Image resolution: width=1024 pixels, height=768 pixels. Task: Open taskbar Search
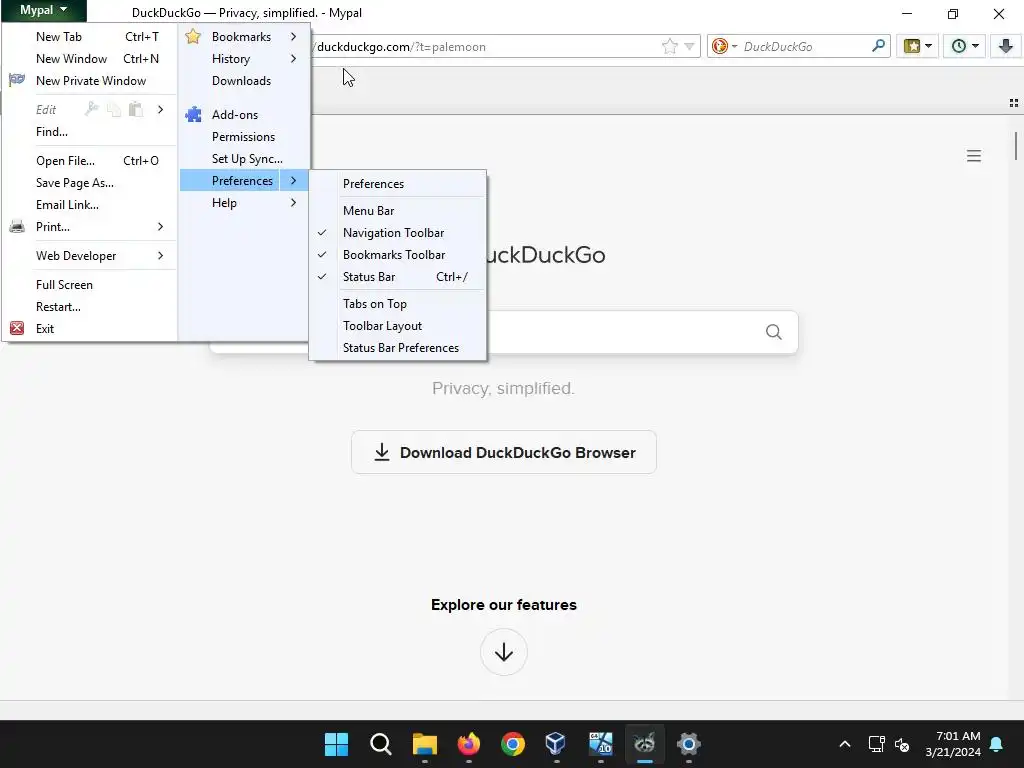tap(380, 744)
